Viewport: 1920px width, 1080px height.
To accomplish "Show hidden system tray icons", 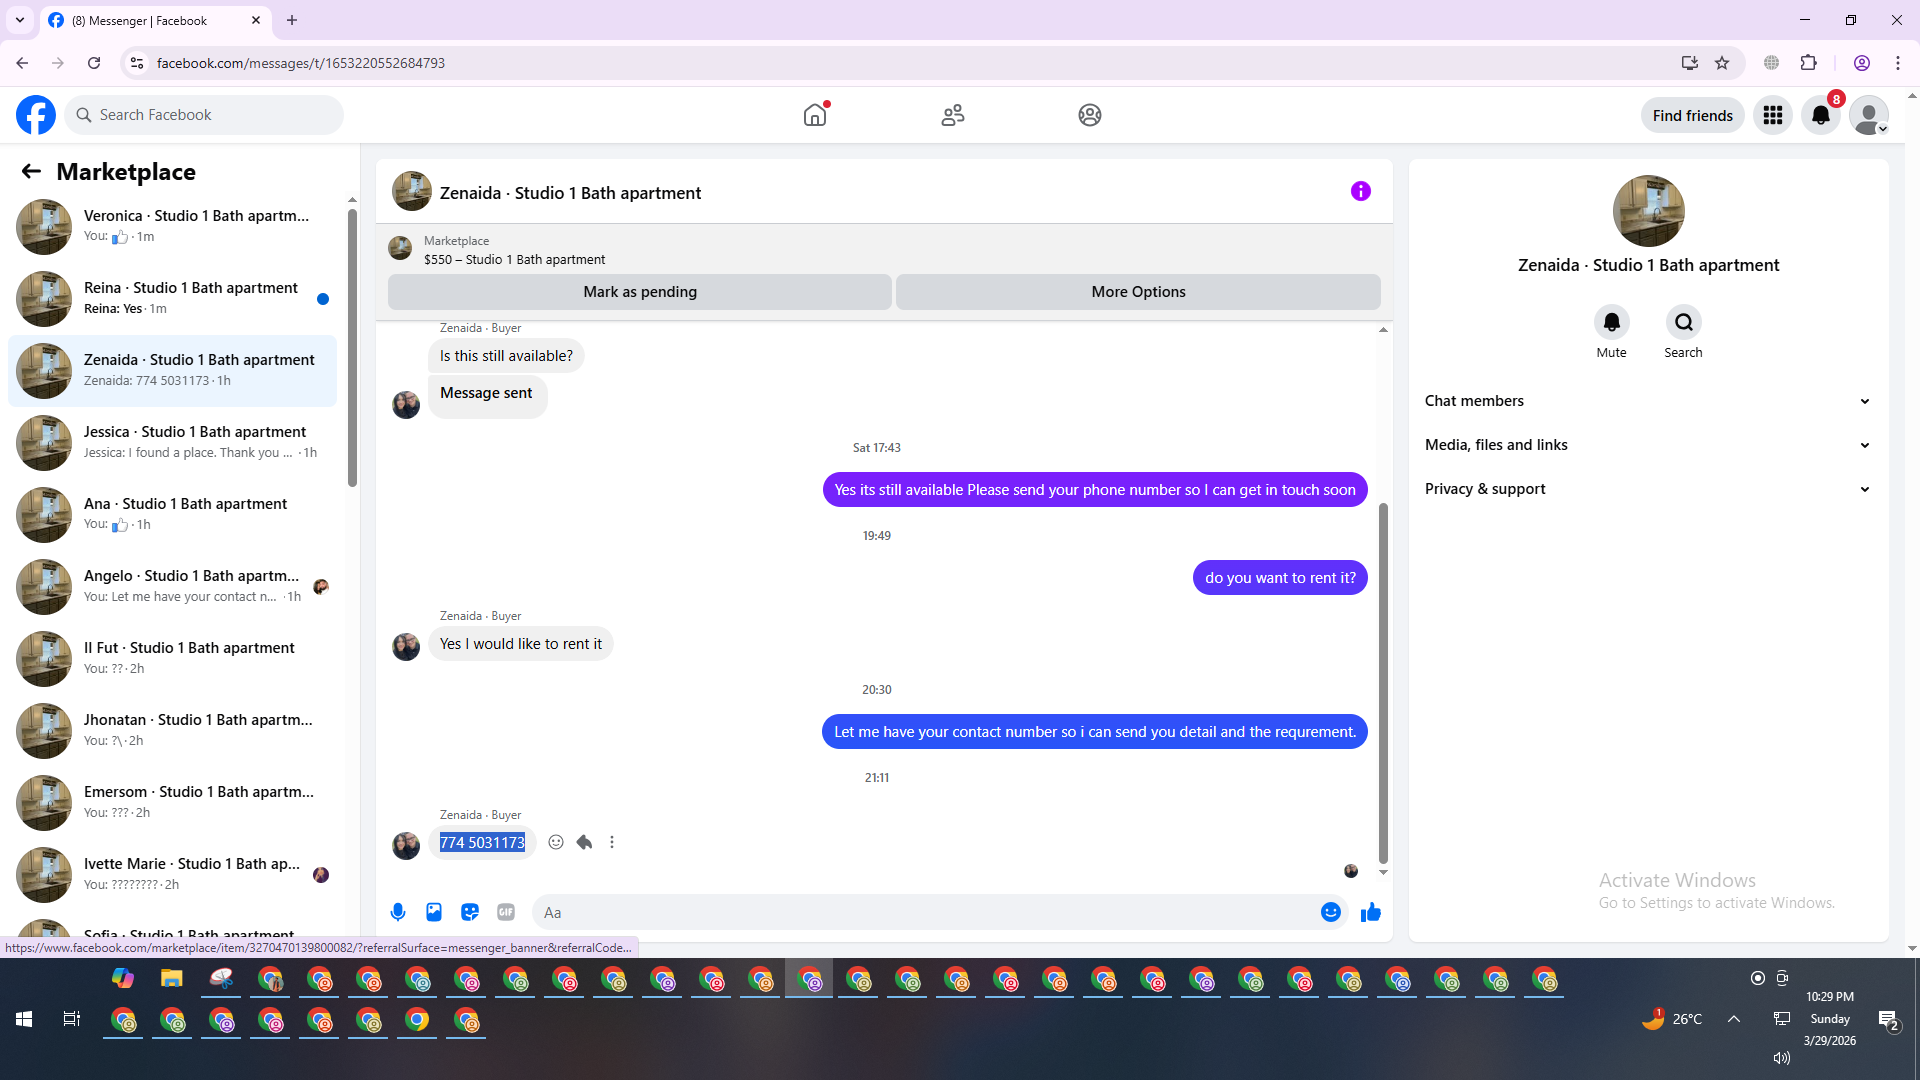I will pos(1734,1019).
